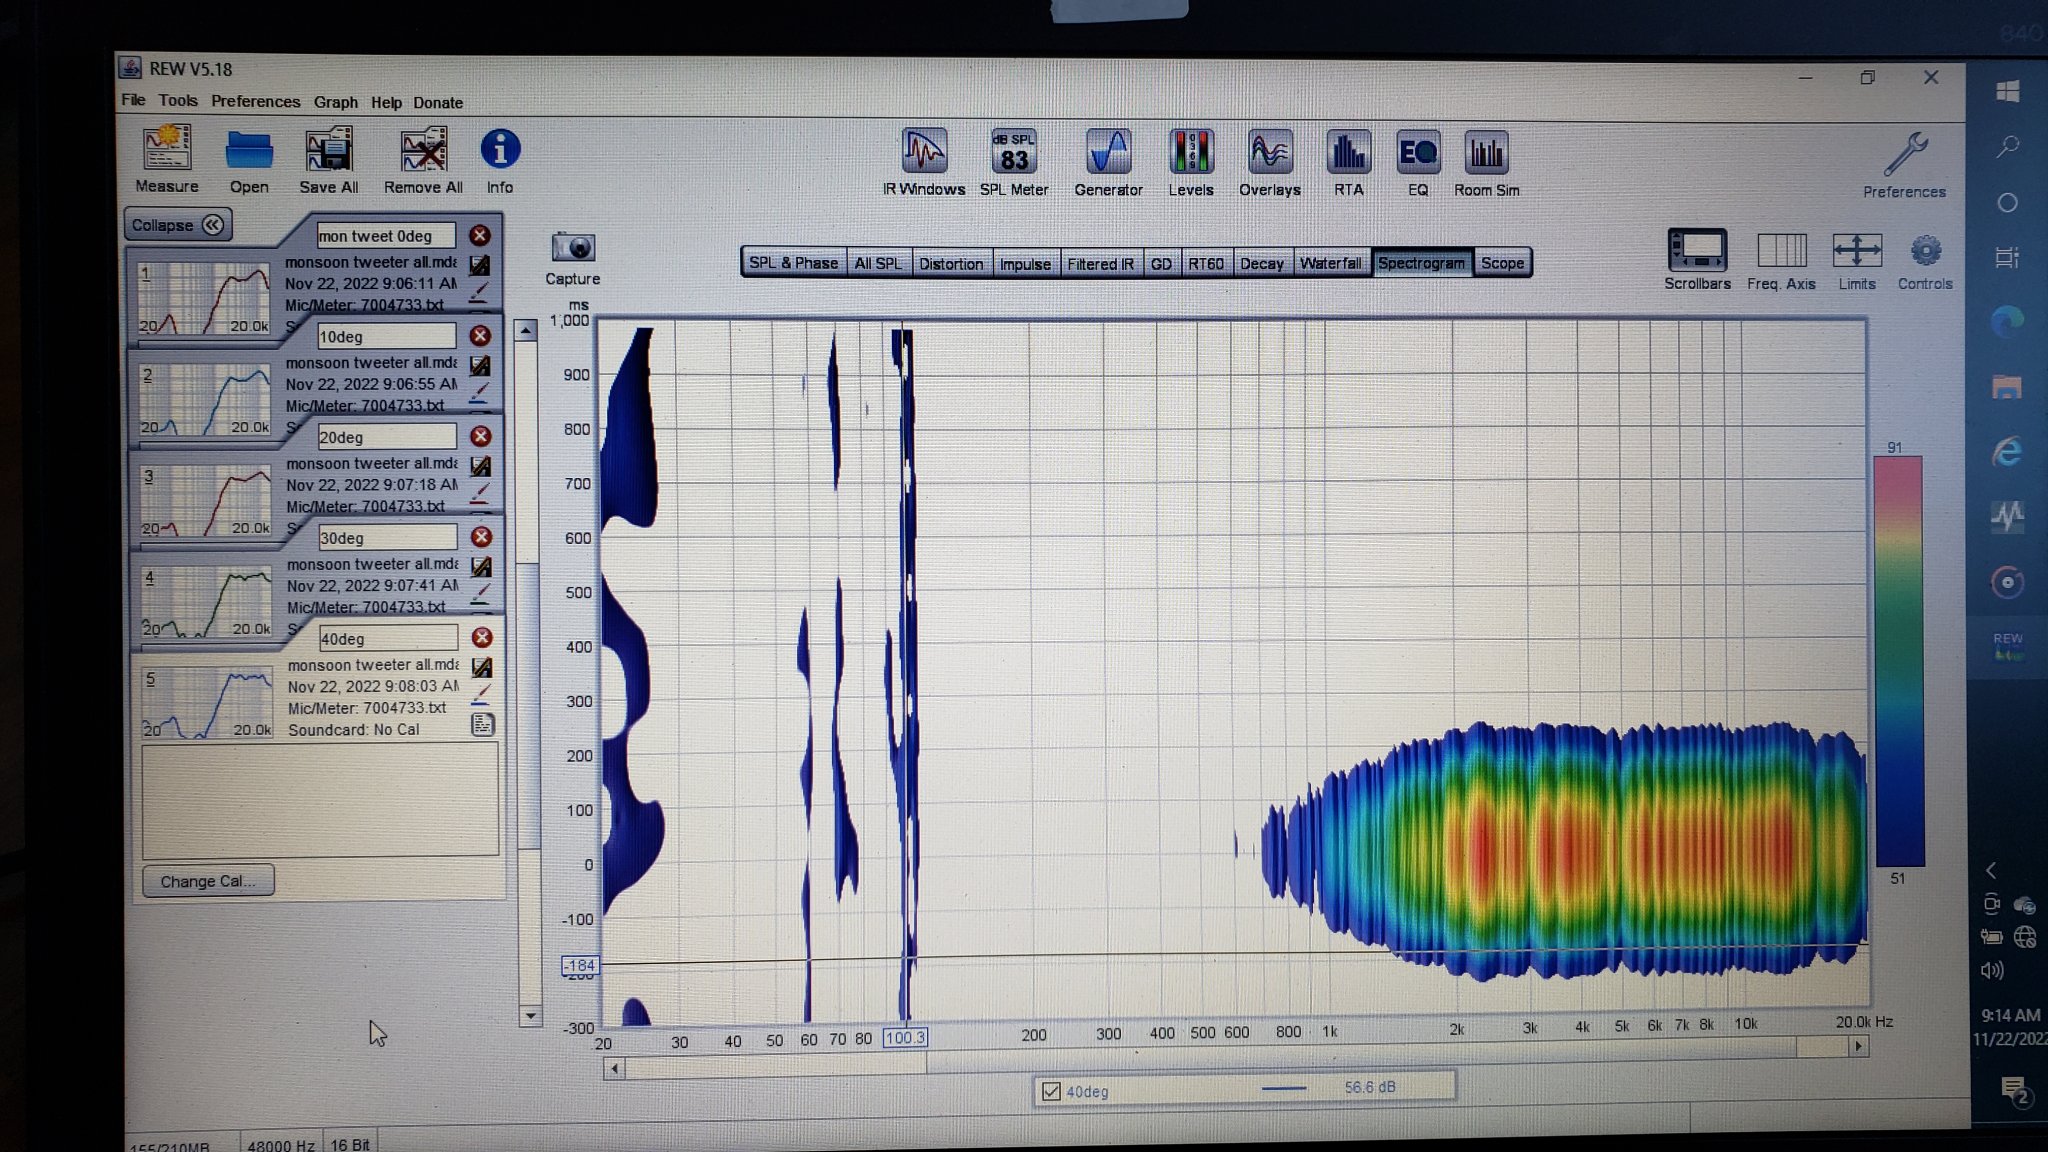Remove the 10deg measurement
The image size is (2048, 1152).
481,336
